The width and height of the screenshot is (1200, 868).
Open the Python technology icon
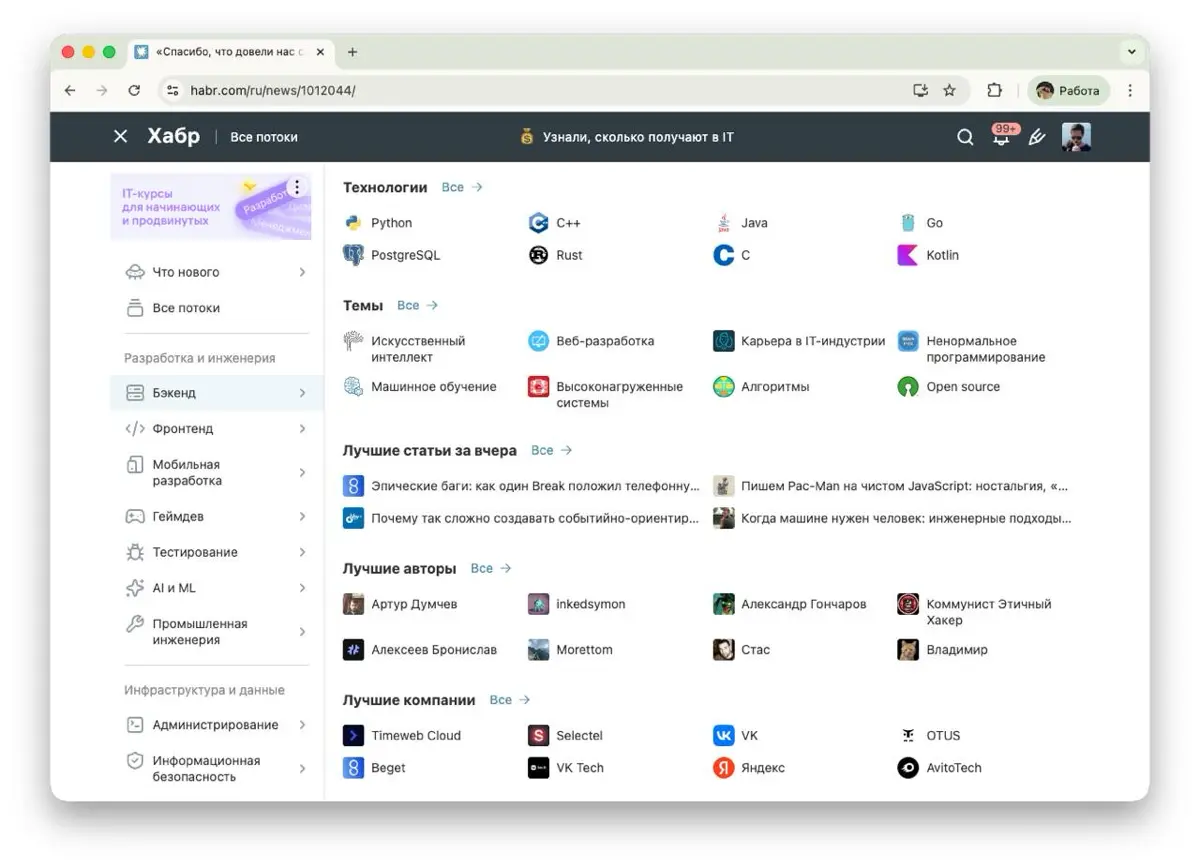click(x=353, y=223)
